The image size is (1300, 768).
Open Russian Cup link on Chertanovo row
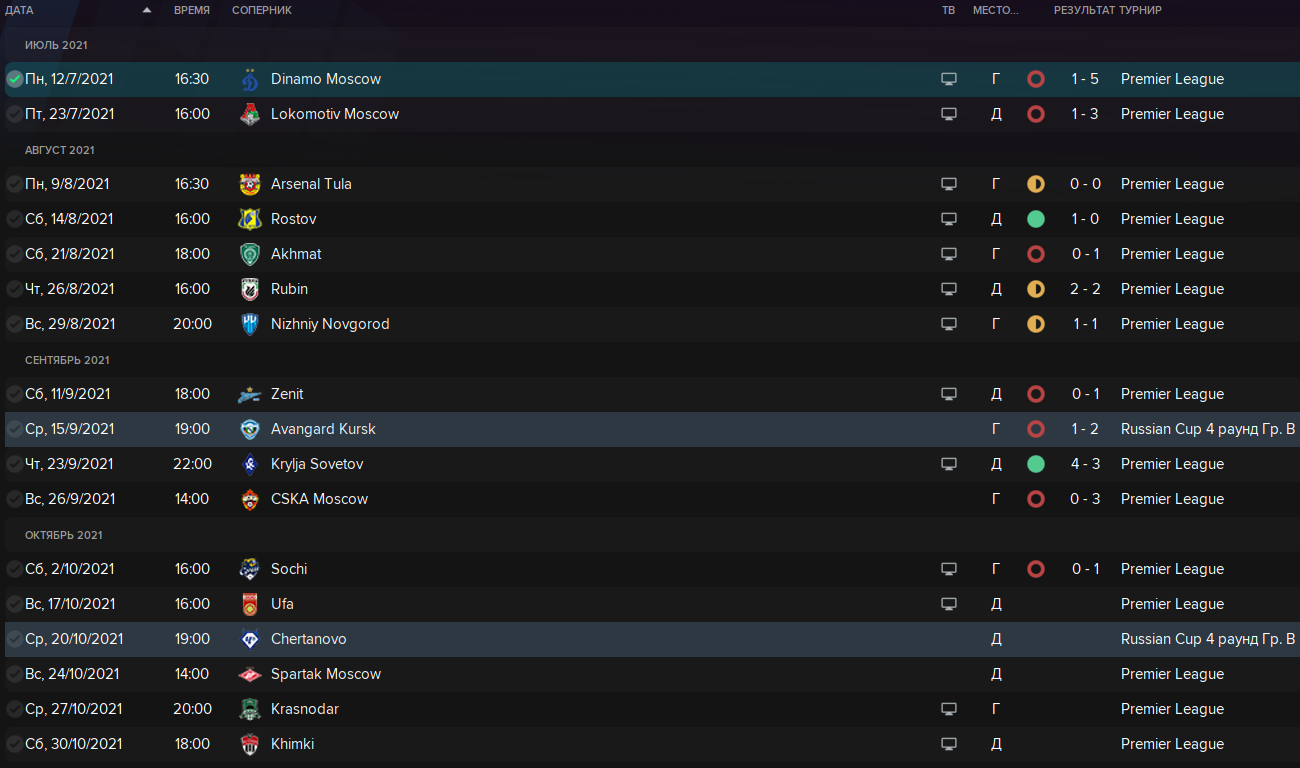pos(1207,639)
